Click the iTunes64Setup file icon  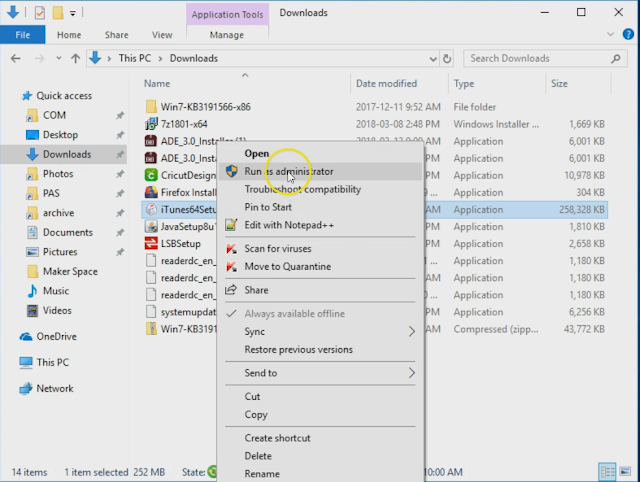[x=151, y=209]
